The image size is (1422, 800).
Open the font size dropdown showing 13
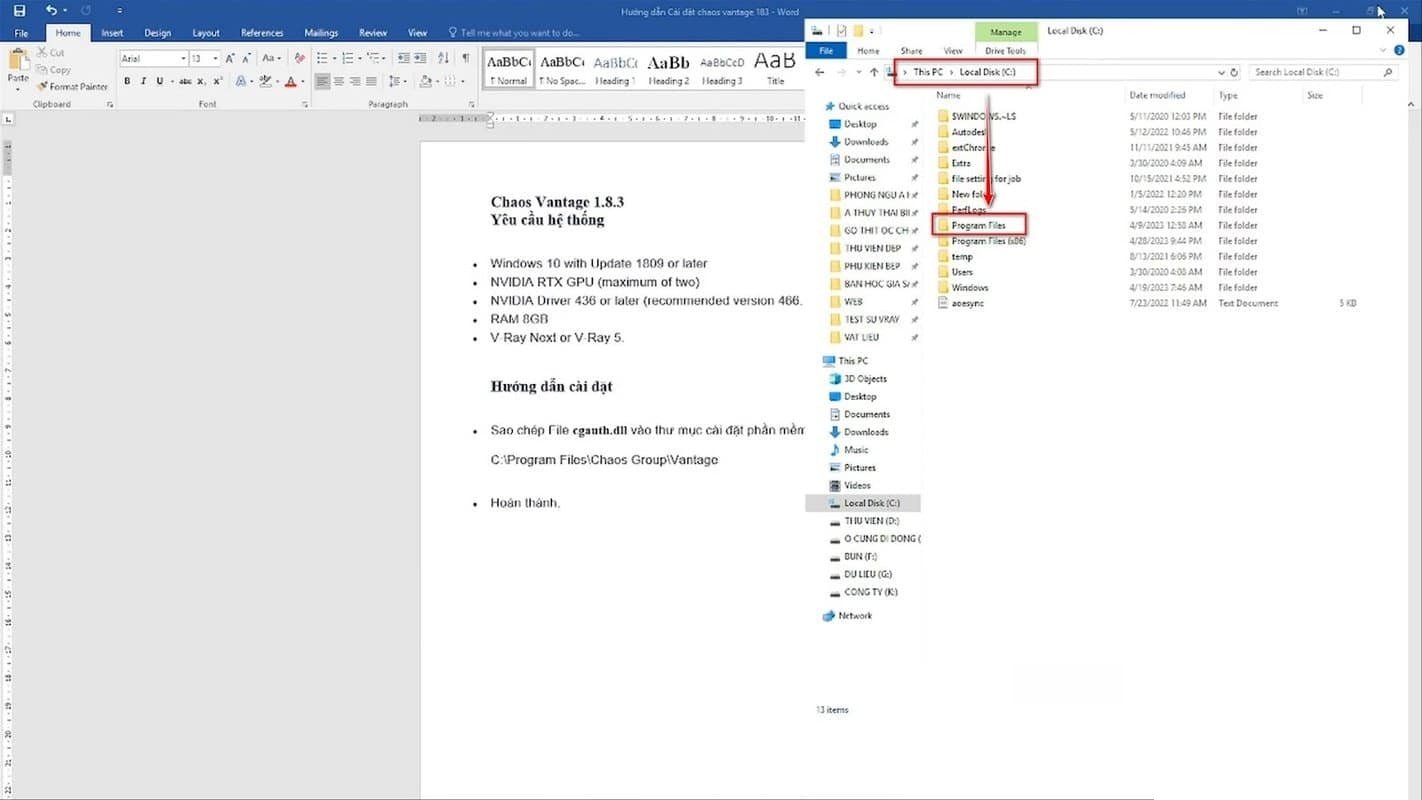(214, 59)
